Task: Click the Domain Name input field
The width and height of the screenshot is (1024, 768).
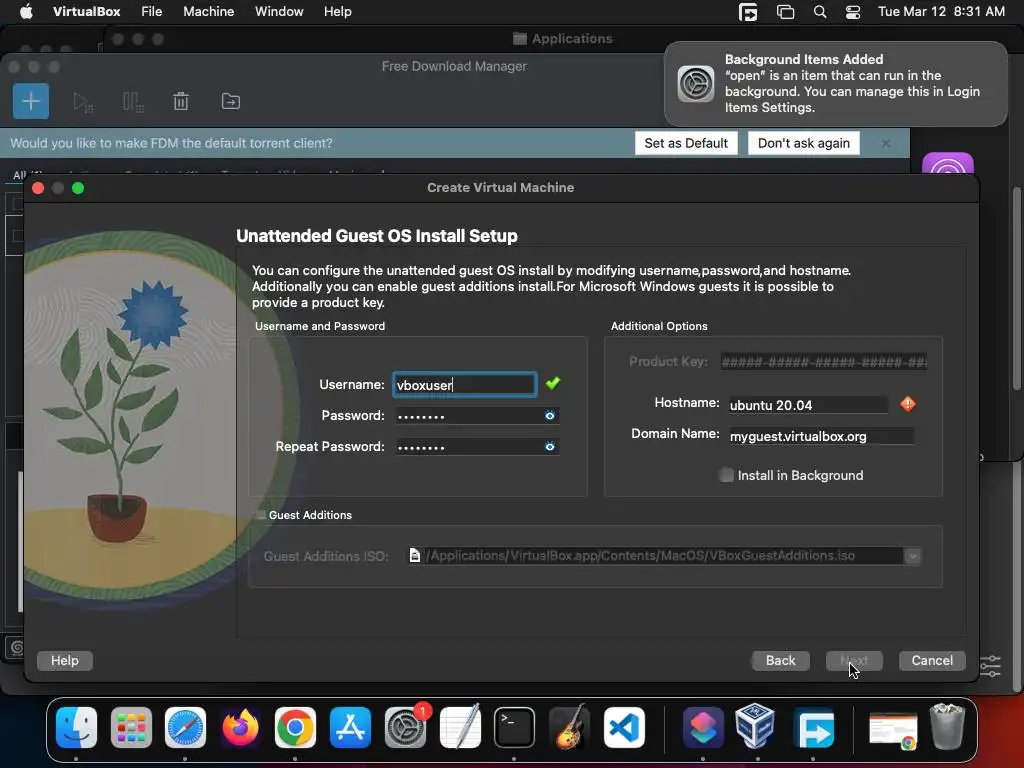Action: (821, 436)
